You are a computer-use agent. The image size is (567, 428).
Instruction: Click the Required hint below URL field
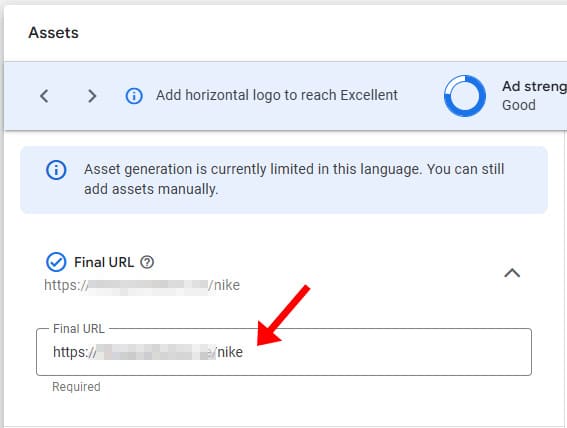pos(76,387)
